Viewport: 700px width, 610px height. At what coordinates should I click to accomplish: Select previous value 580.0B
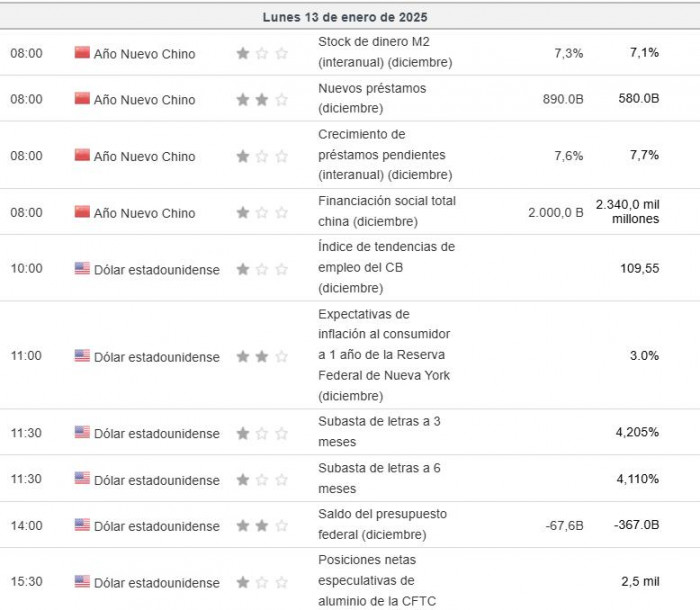tap(638, 98)
